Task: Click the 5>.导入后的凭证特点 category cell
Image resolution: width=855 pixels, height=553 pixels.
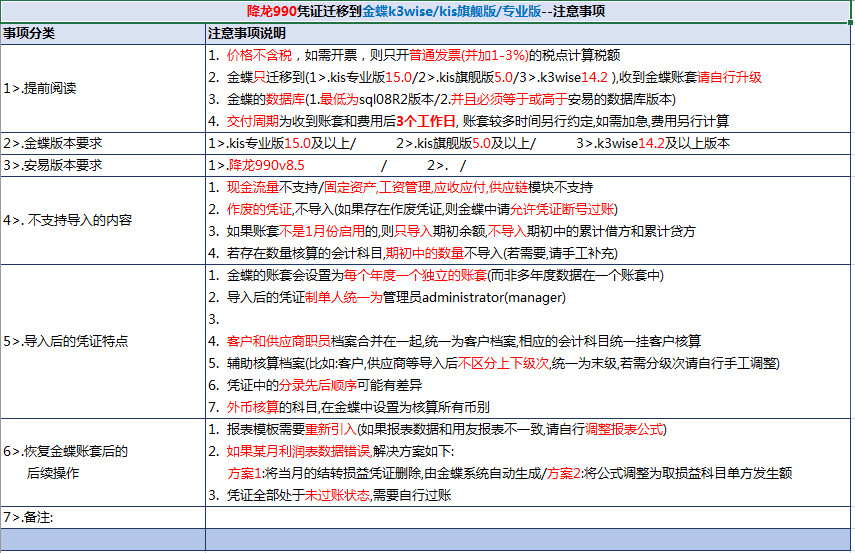Action: [x=103, y=341]
